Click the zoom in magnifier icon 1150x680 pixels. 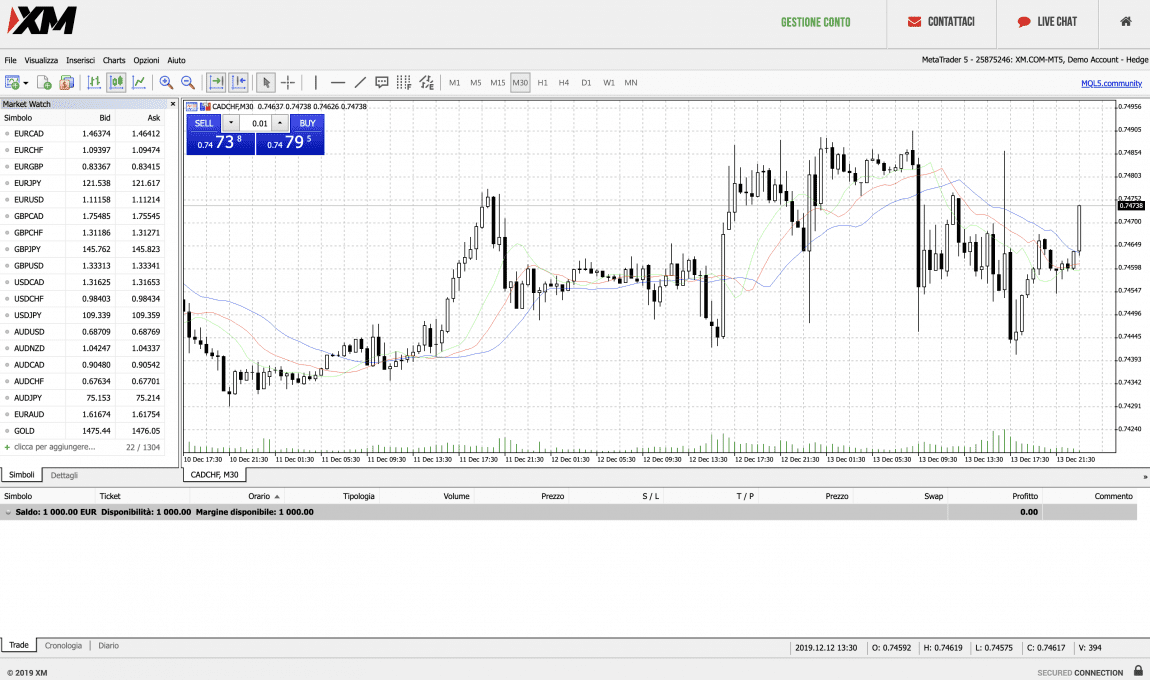[x=166, y=83]
